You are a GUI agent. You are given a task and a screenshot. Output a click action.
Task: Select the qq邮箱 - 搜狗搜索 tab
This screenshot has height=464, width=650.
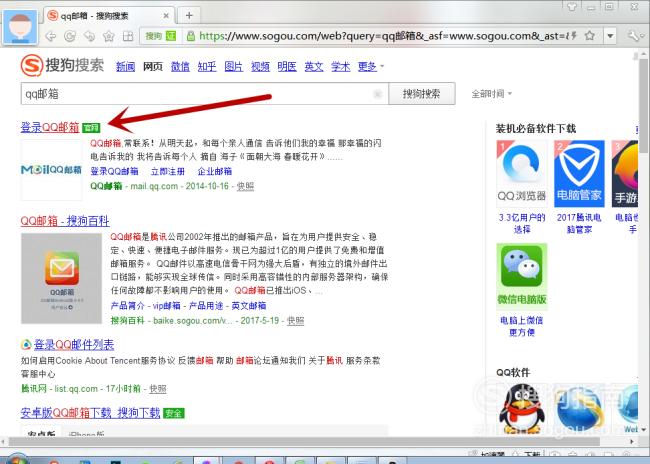pyautogui.click(x=109, y=16)
